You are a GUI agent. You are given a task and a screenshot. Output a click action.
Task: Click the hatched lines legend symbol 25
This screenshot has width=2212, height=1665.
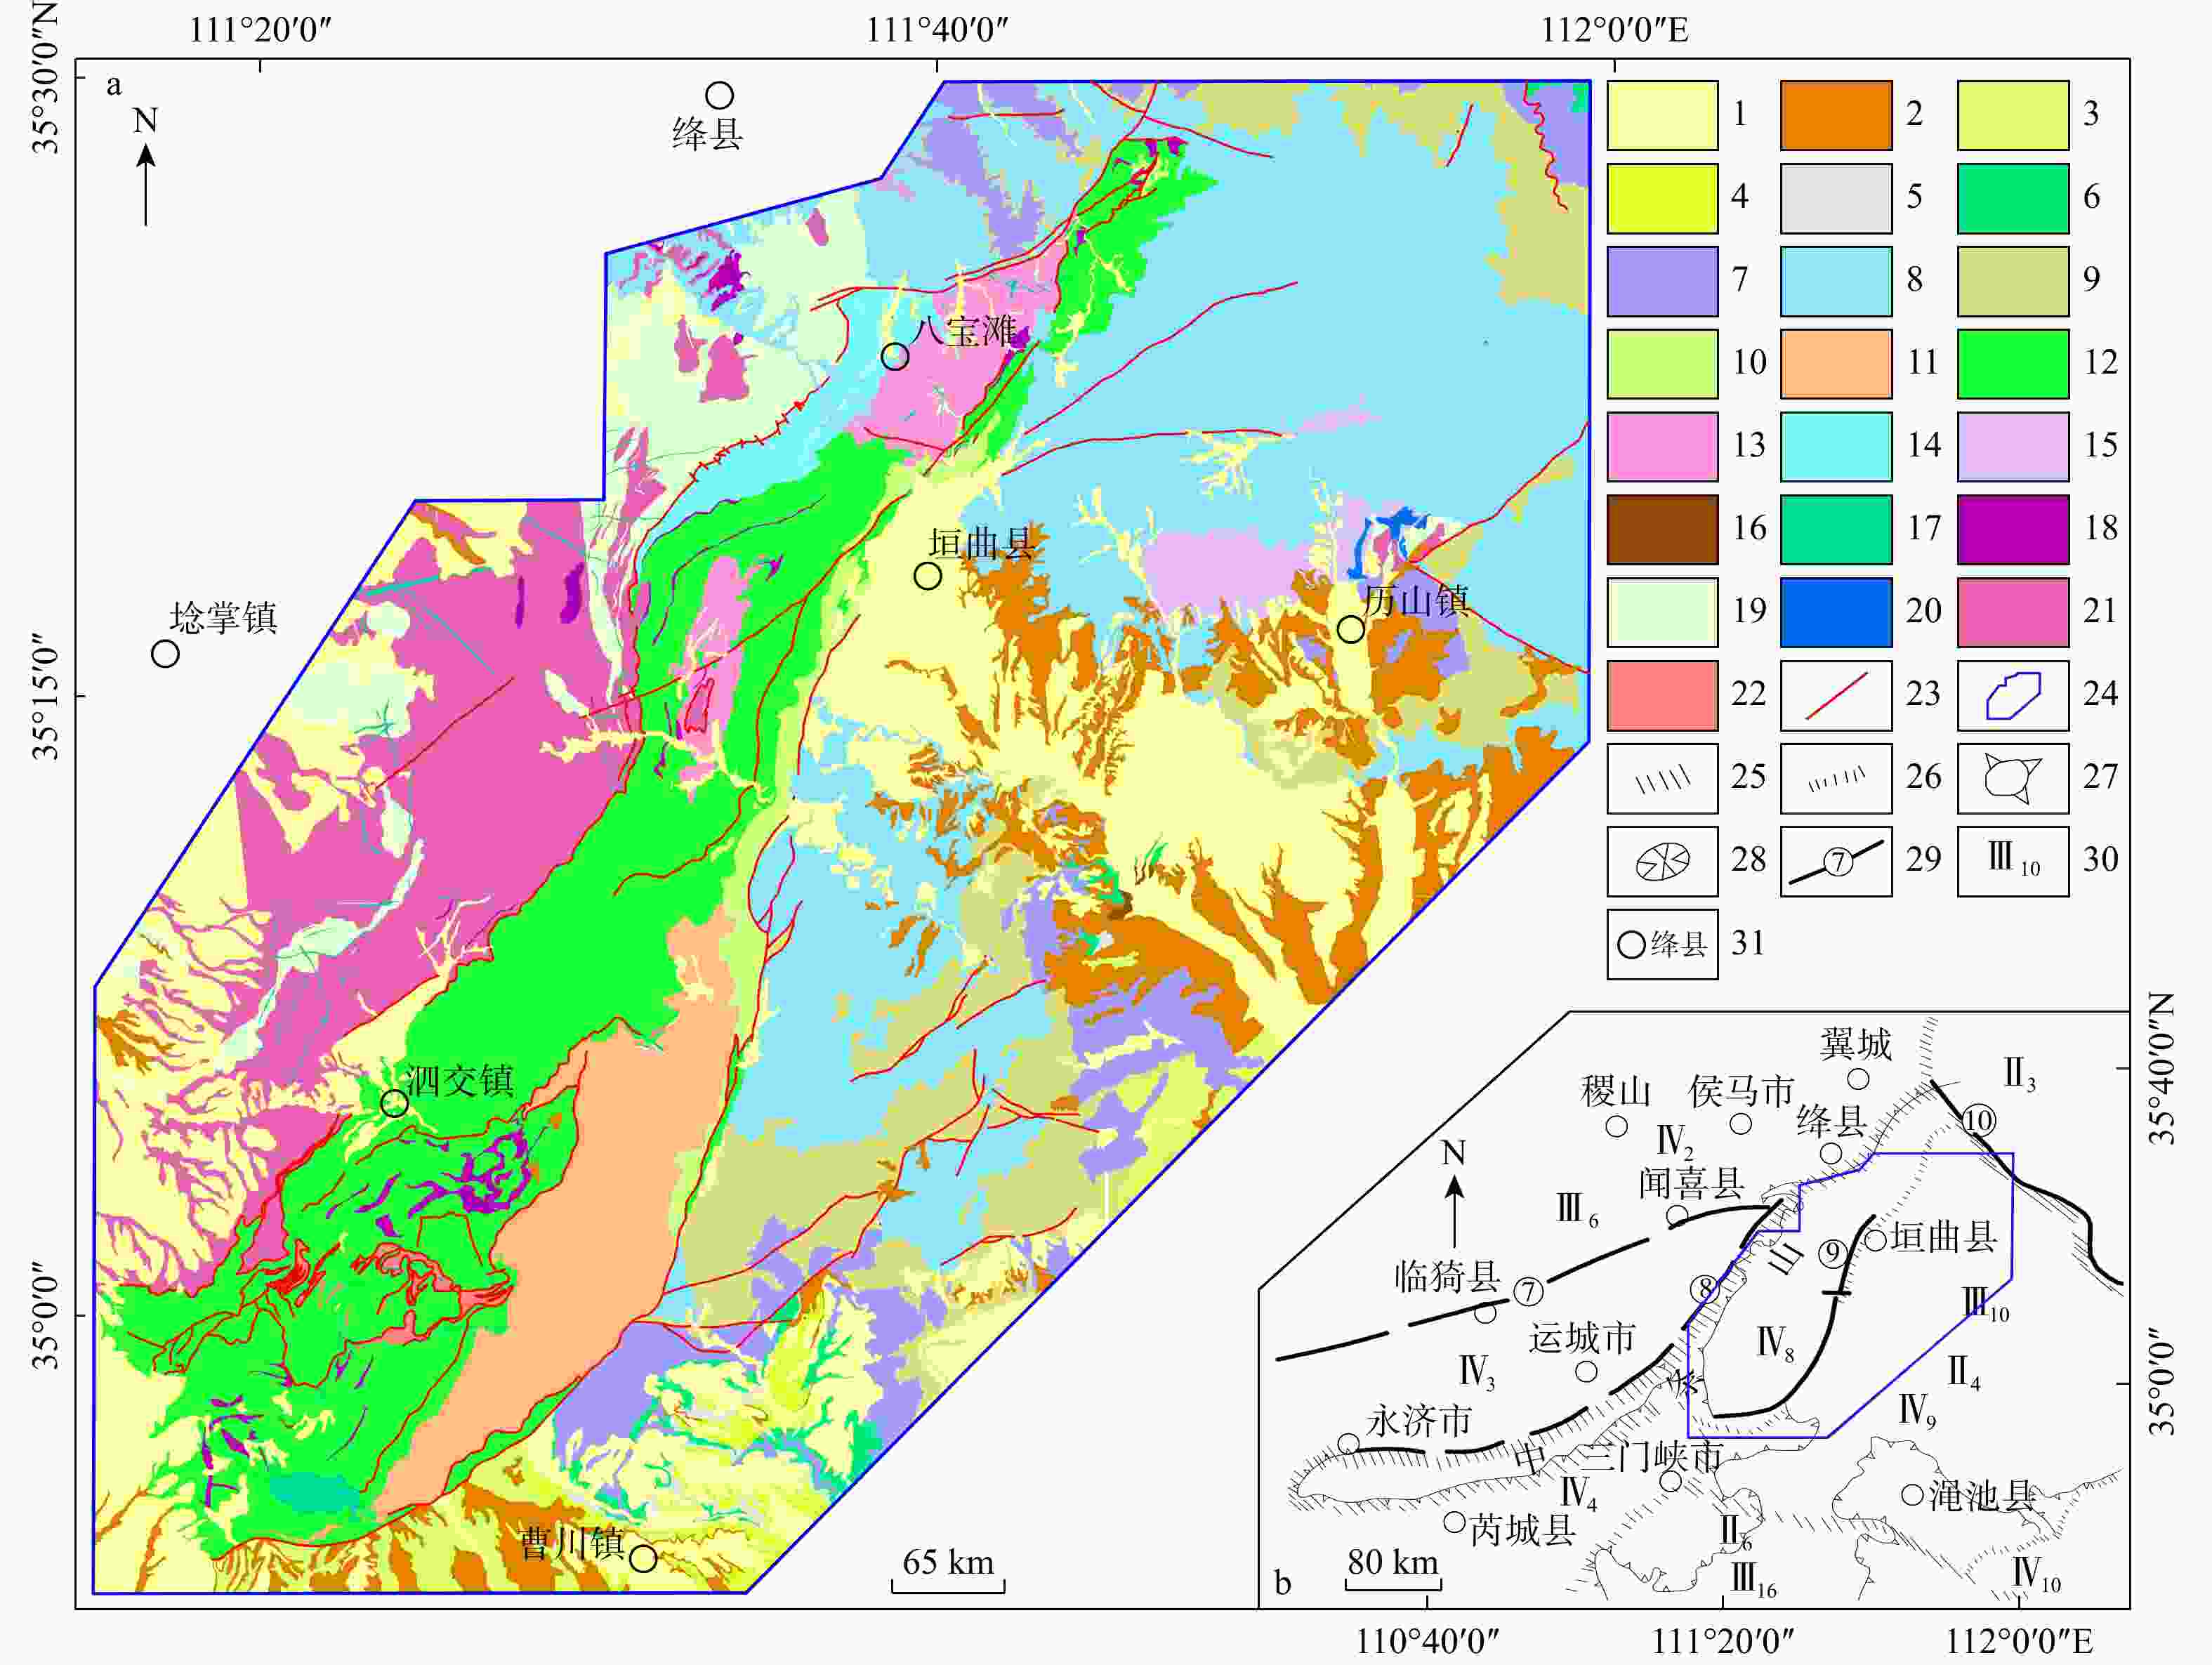1662,778
